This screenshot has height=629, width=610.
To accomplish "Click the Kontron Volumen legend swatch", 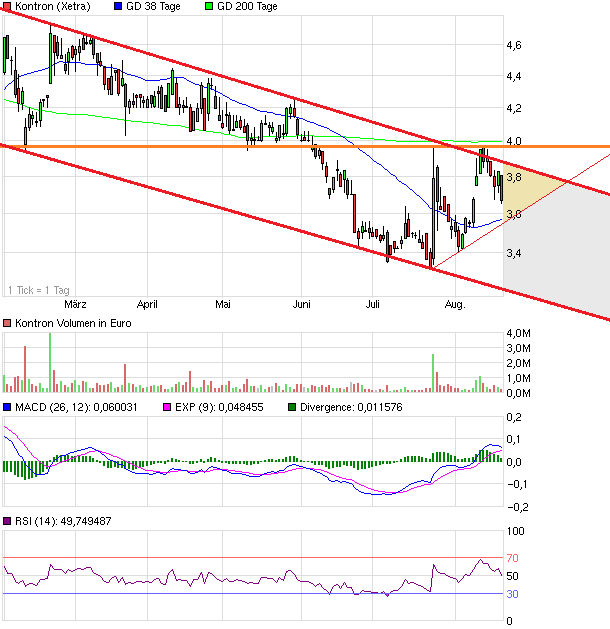I will tap(7, 323).
